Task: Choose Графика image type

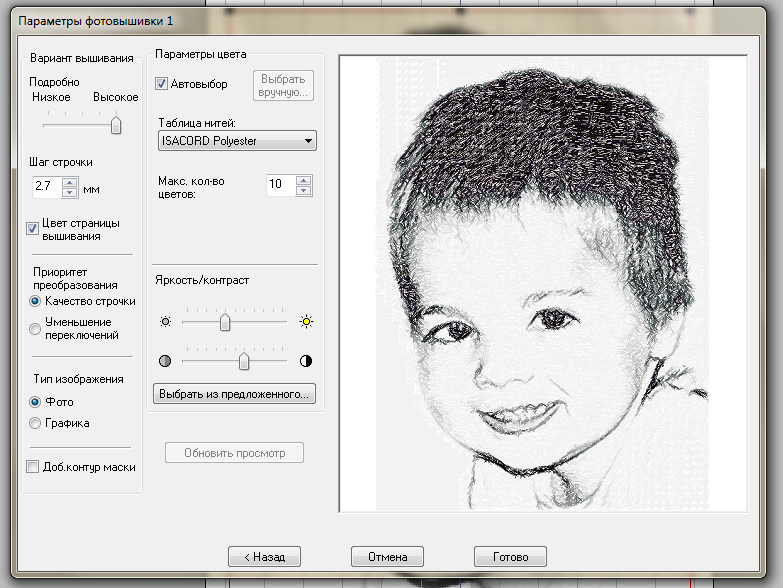Action: (36, 423)
